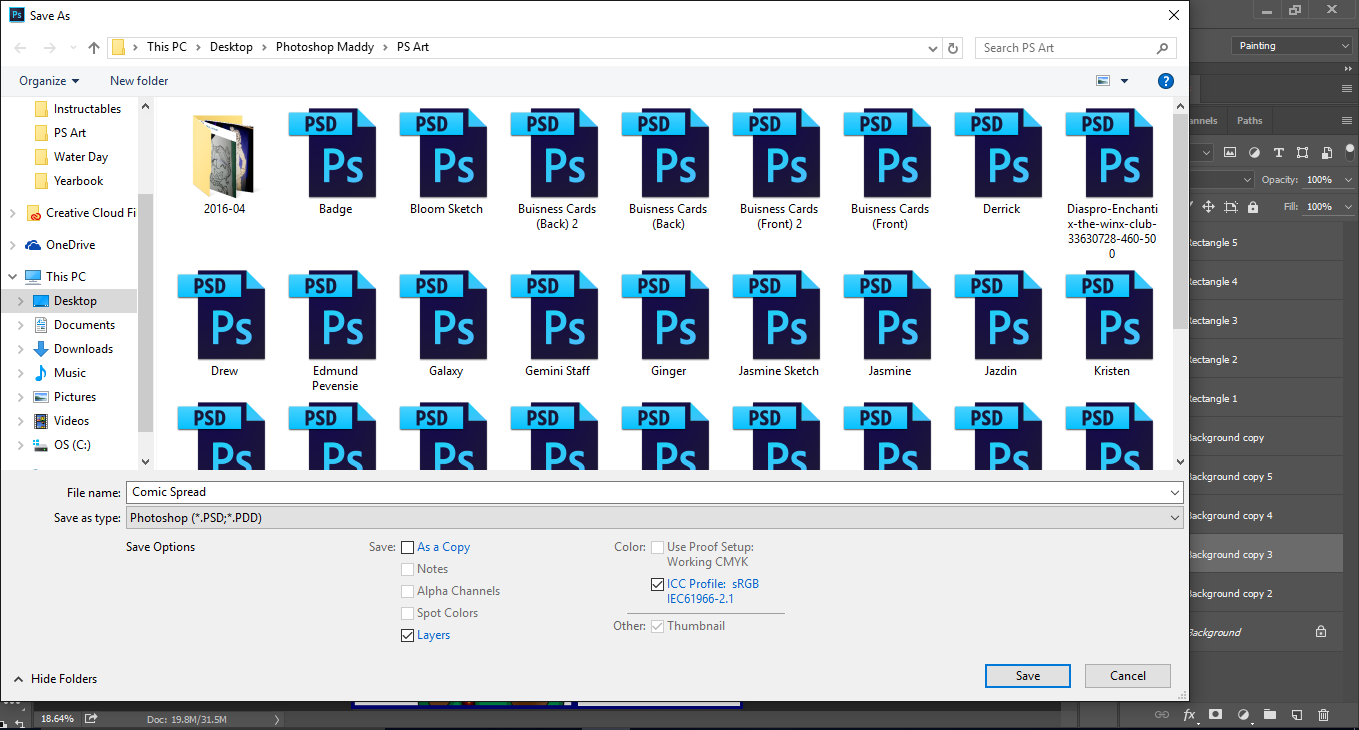Click the search magnifier icon in Search PS Art
This screenshot has height=730, width=1359.
tap(1162, 47)
